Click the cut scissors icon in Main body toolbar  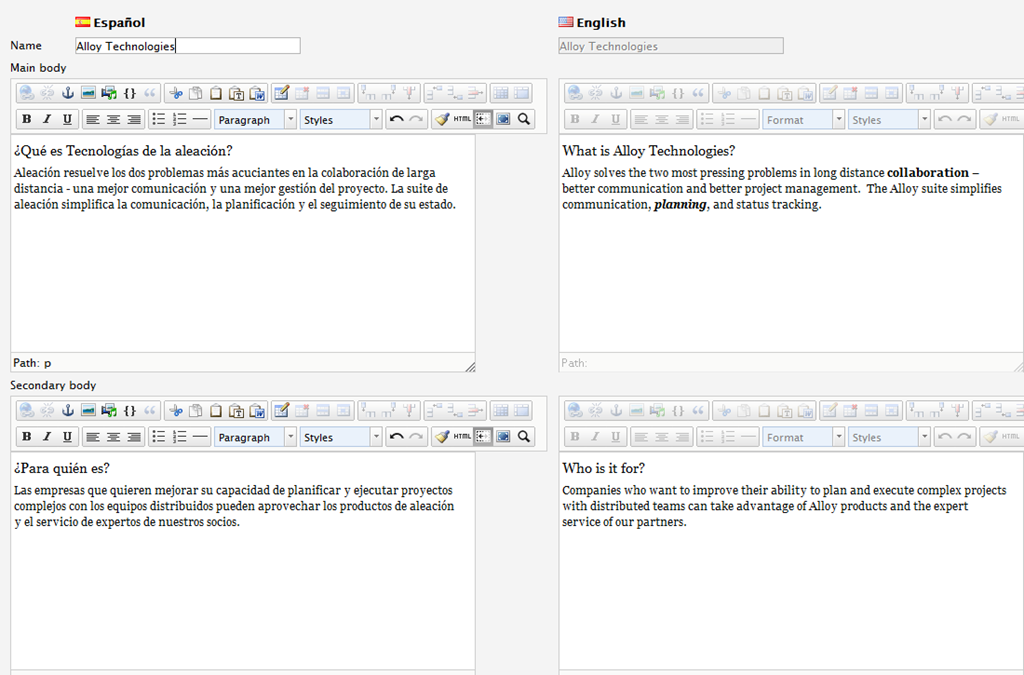176,93
